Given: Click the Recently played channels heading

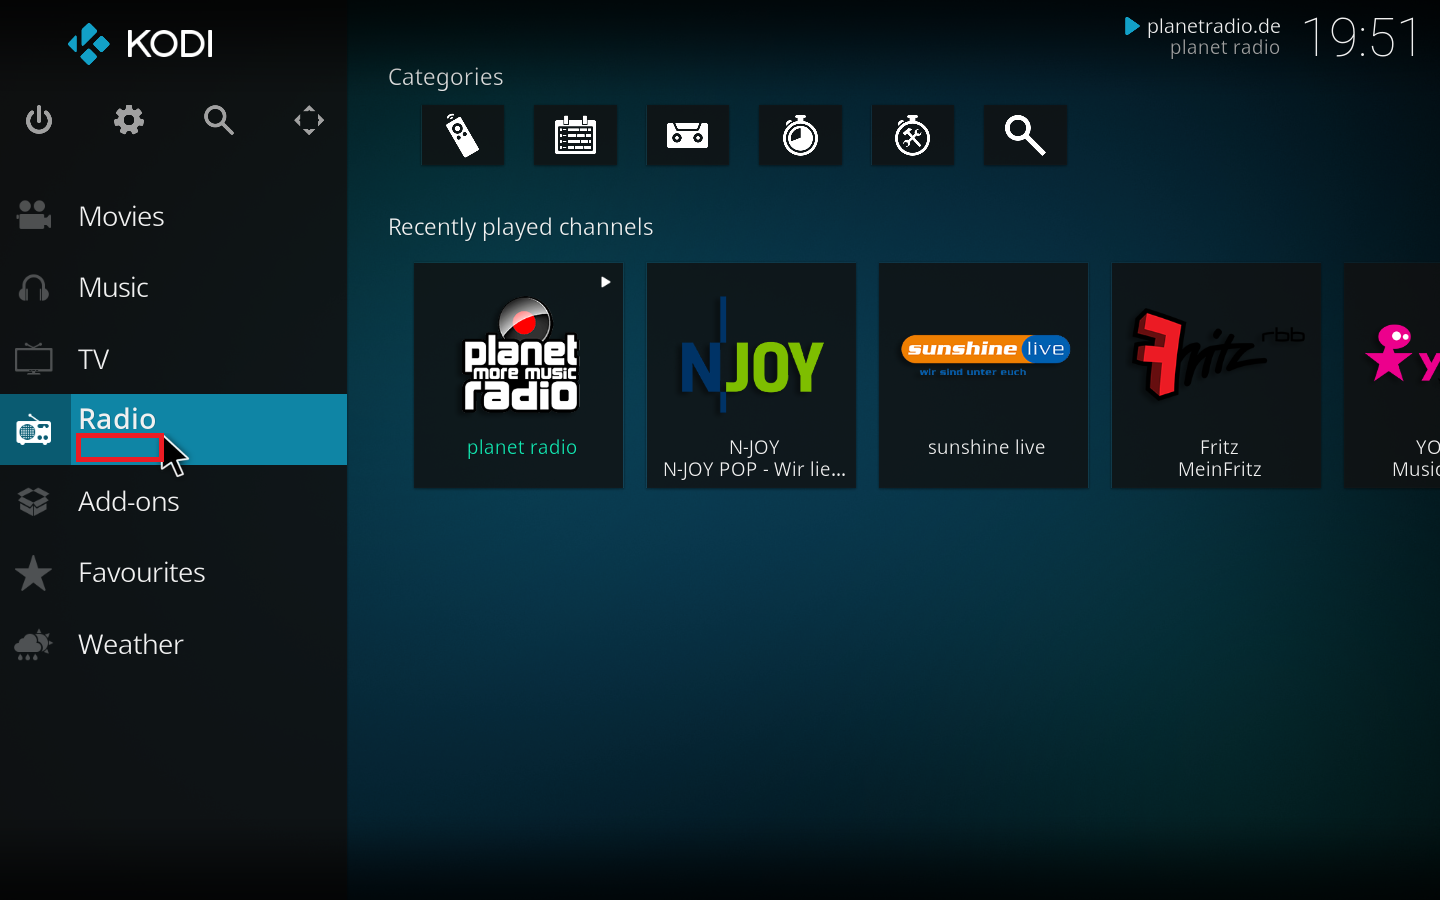Looking at the screenshot, I should point(520,227).
